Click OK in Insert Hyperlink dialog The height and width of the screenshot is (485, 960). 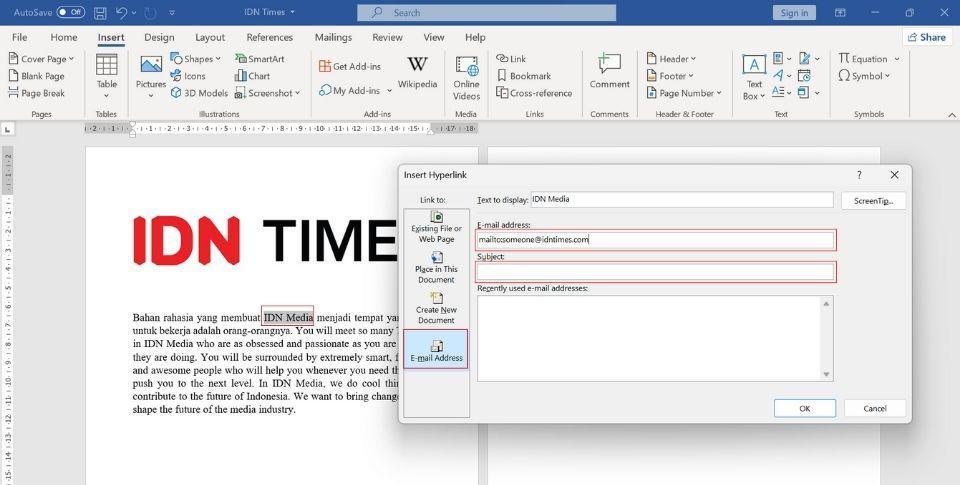click(x=804, y=408)
